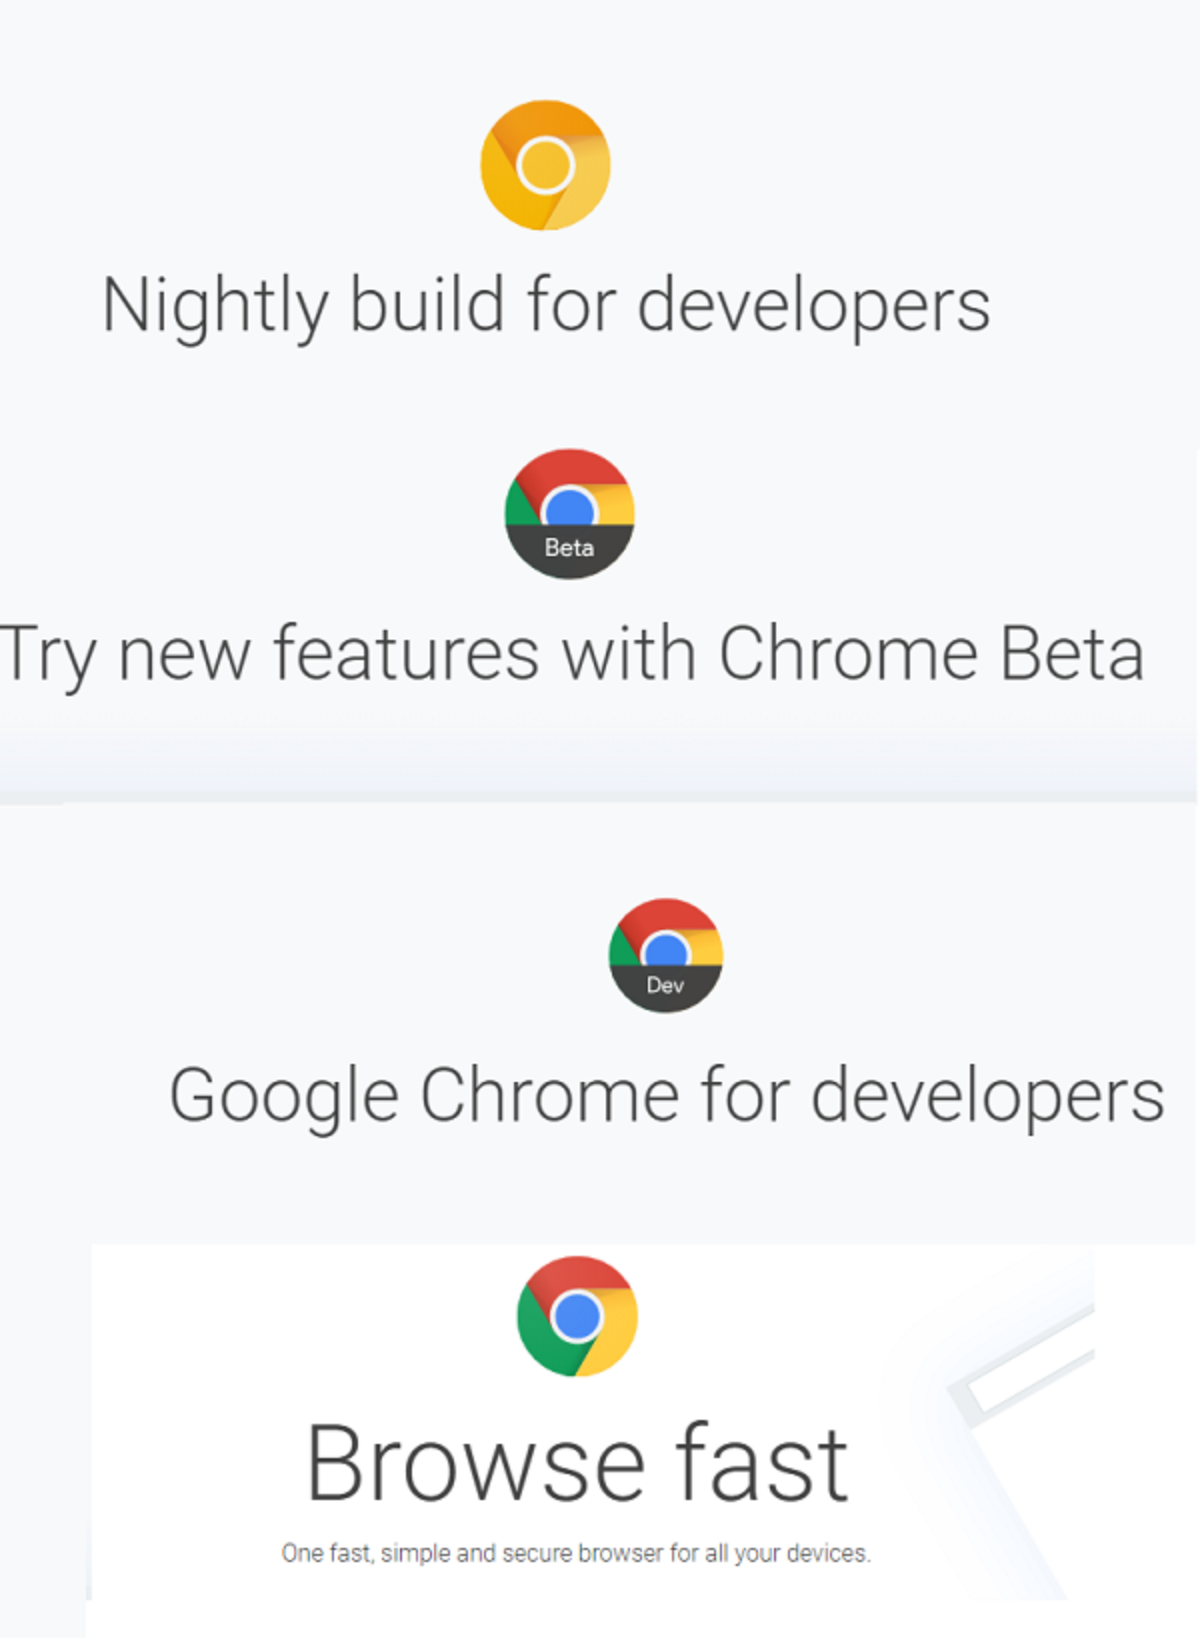Screen dimensions: 1200x1638
Task: Click the word "features" in the Beta heading
Action: click(406, 654)
